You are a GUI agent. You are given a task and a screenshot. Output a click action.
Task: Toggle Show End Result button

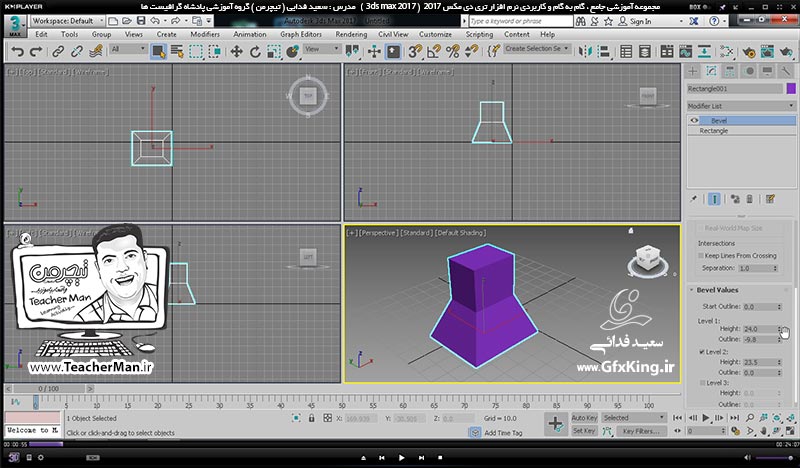pos(714,199)
